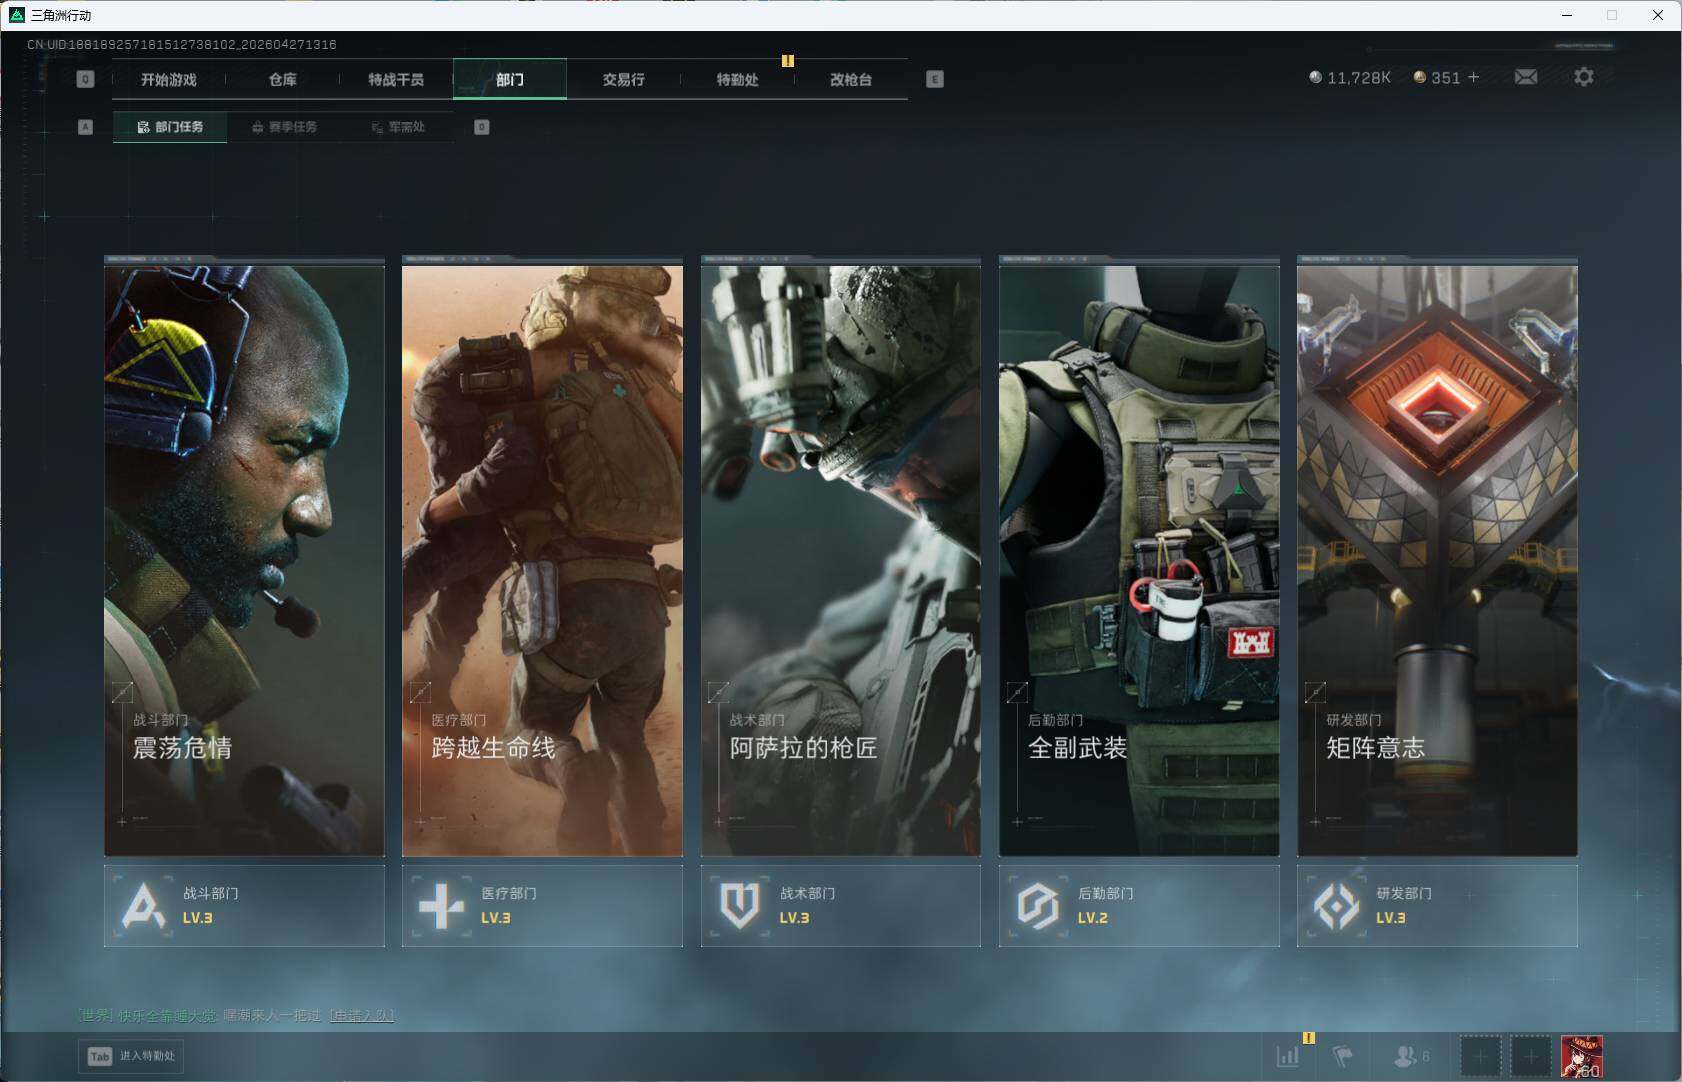This screenshot has width=1682, height=1082.
Task: Open the mail envelope icon
Action: point(1525,77)
